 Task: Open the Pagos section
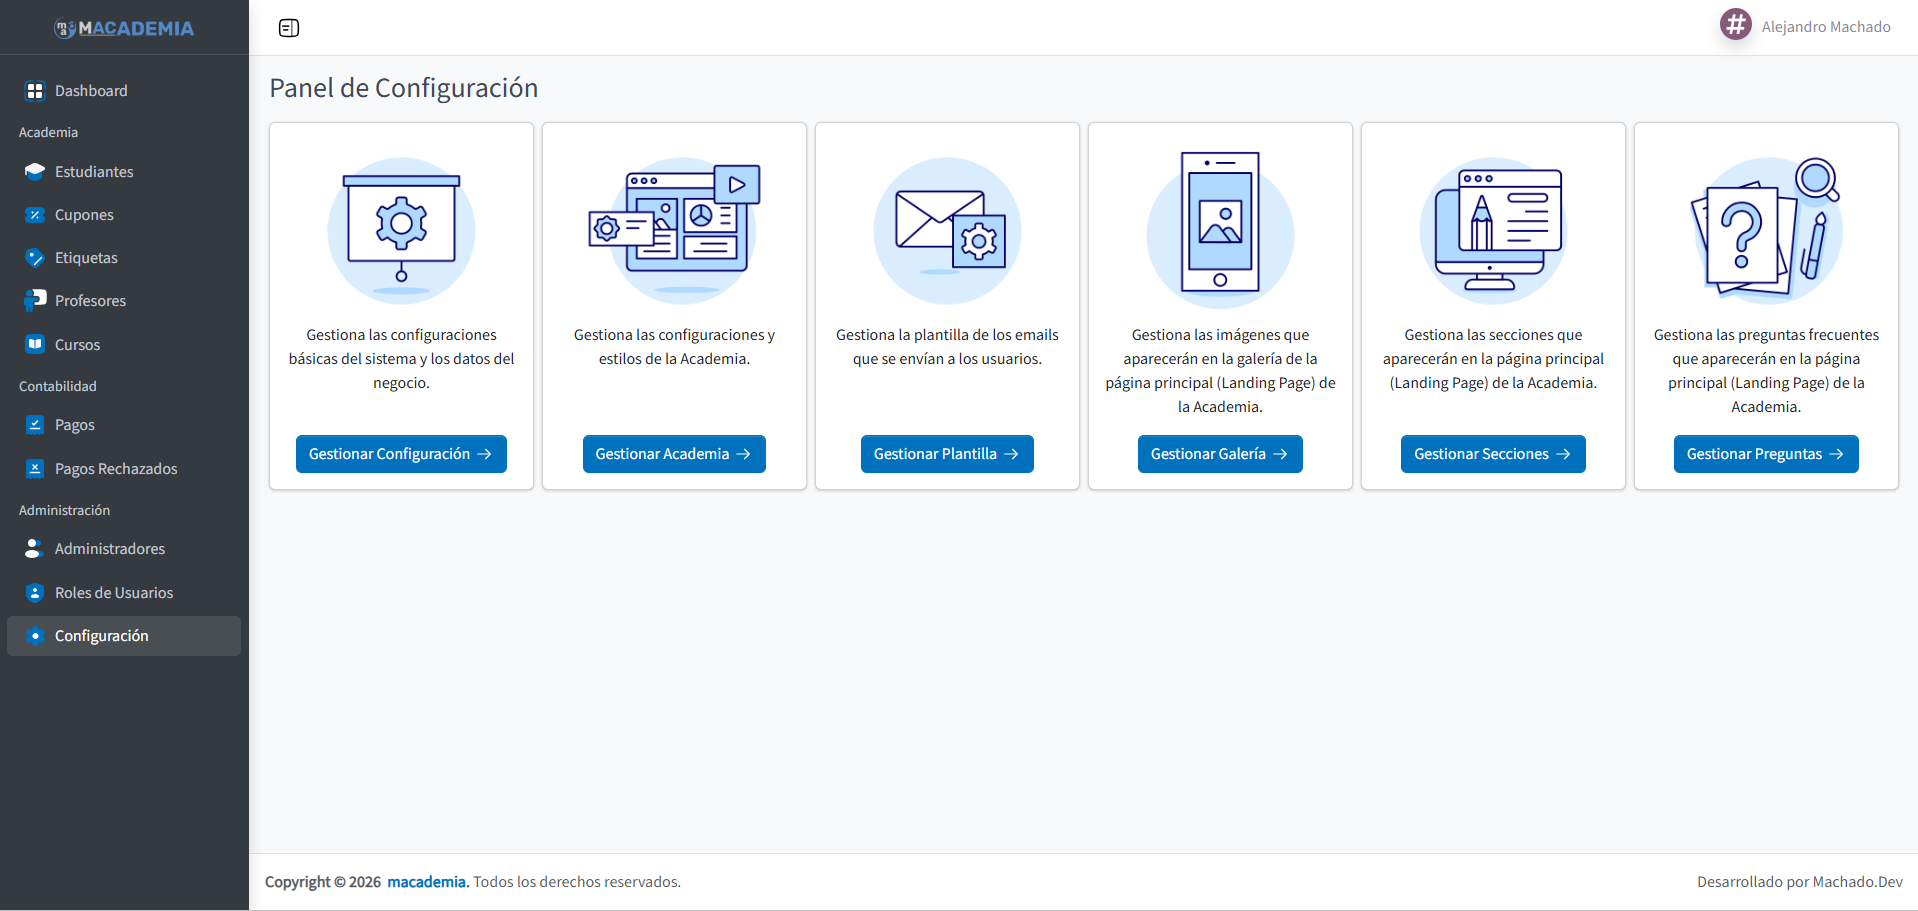(76, 424)
